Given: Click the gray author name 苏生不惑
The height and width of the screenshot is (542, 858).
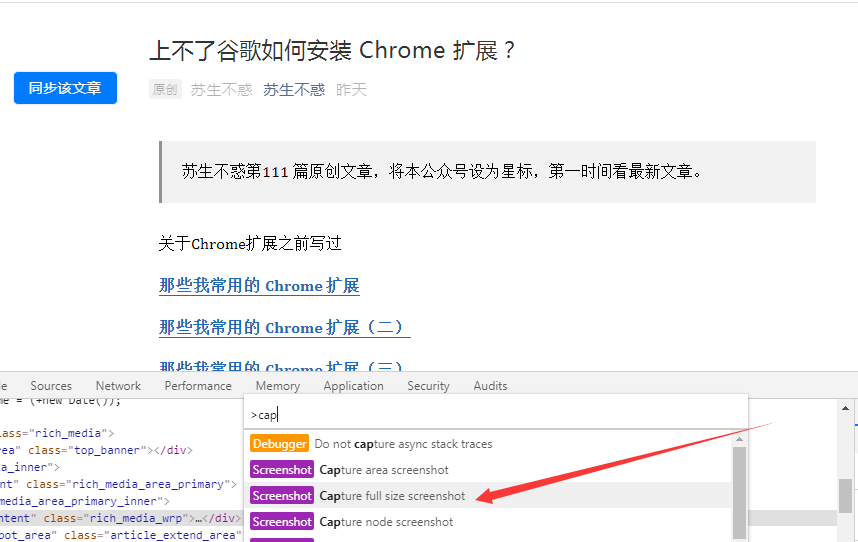Looking at the screenshot, I should pos(221,90).
